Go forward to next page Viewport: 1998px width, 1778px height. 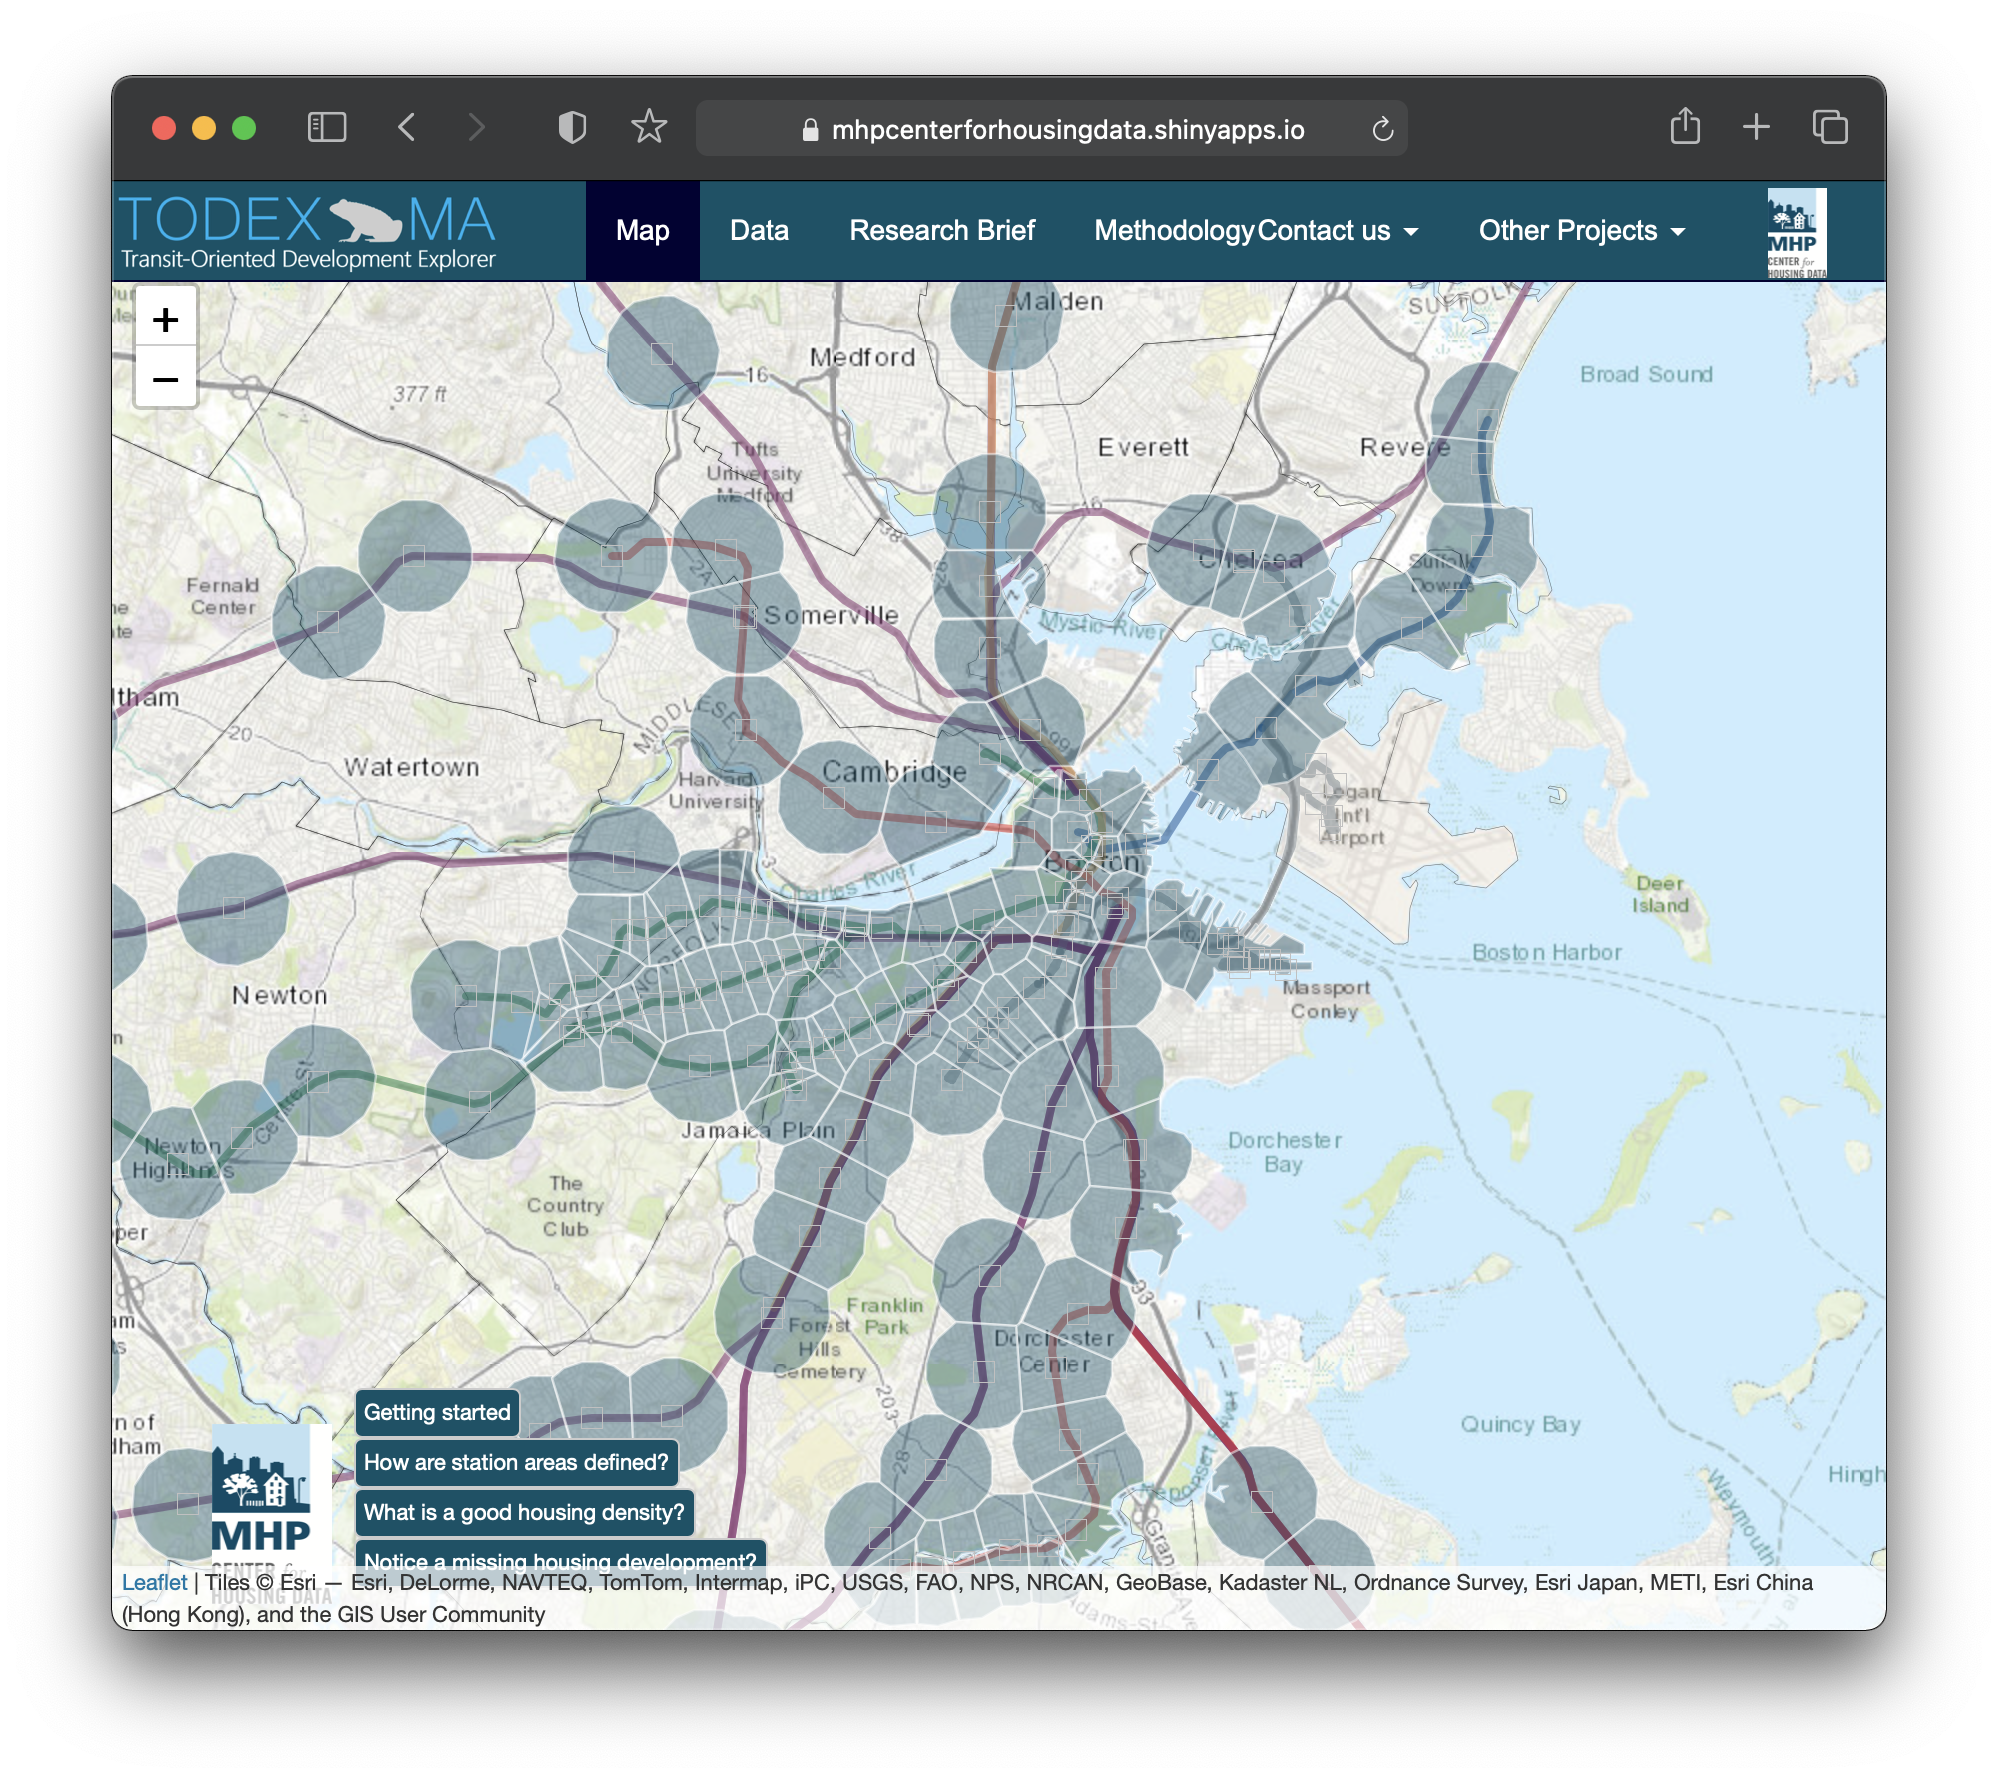(x=477, y=128)
